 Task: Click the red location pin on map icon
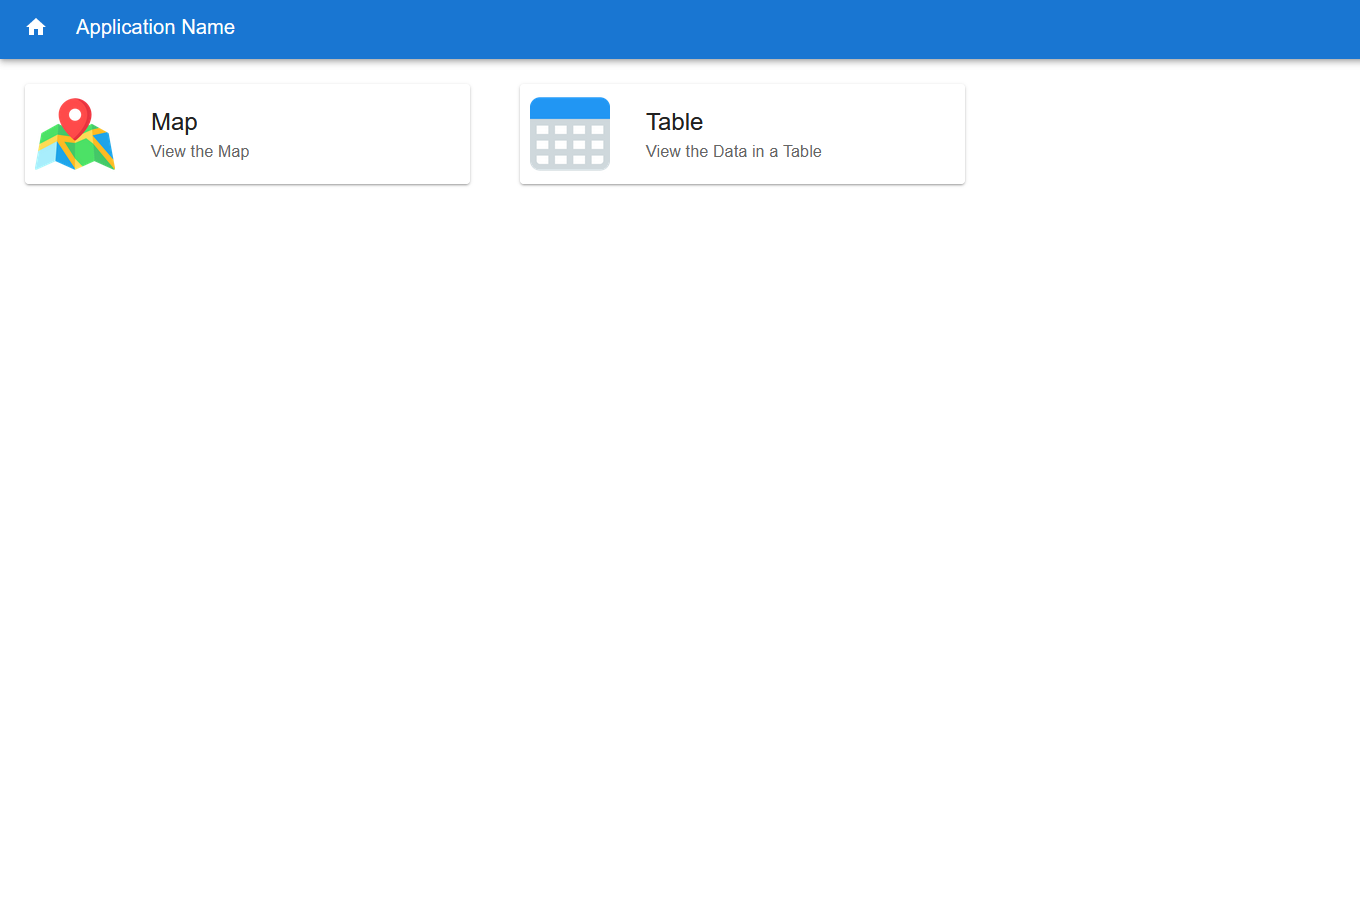click(x=75, y=116)
